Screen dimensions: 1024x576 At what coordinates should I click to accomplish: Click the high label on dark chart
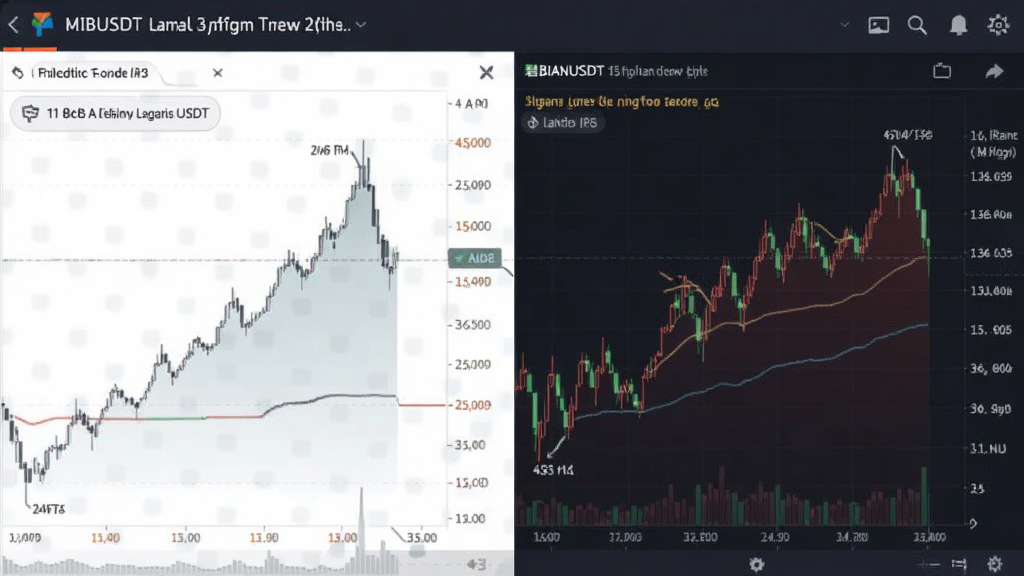coord(908,135)
